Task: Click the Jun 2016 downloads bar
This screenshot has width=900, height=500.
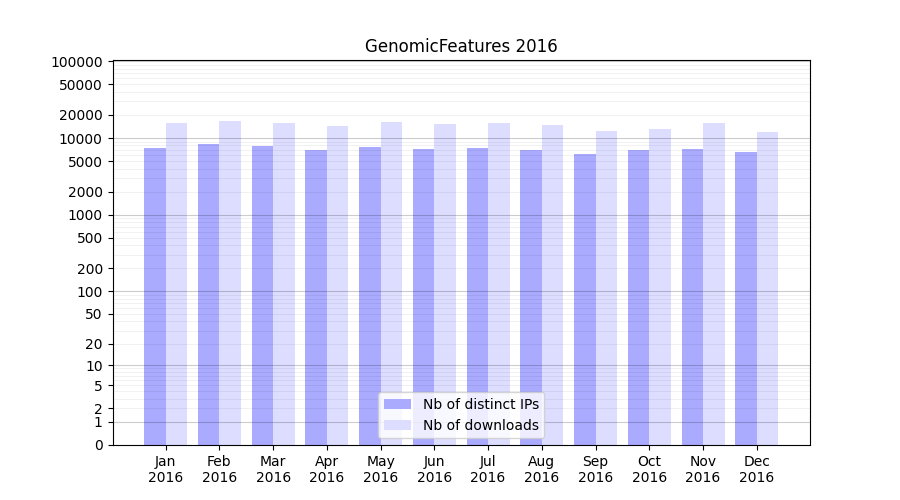Action: tap(445, 284)
